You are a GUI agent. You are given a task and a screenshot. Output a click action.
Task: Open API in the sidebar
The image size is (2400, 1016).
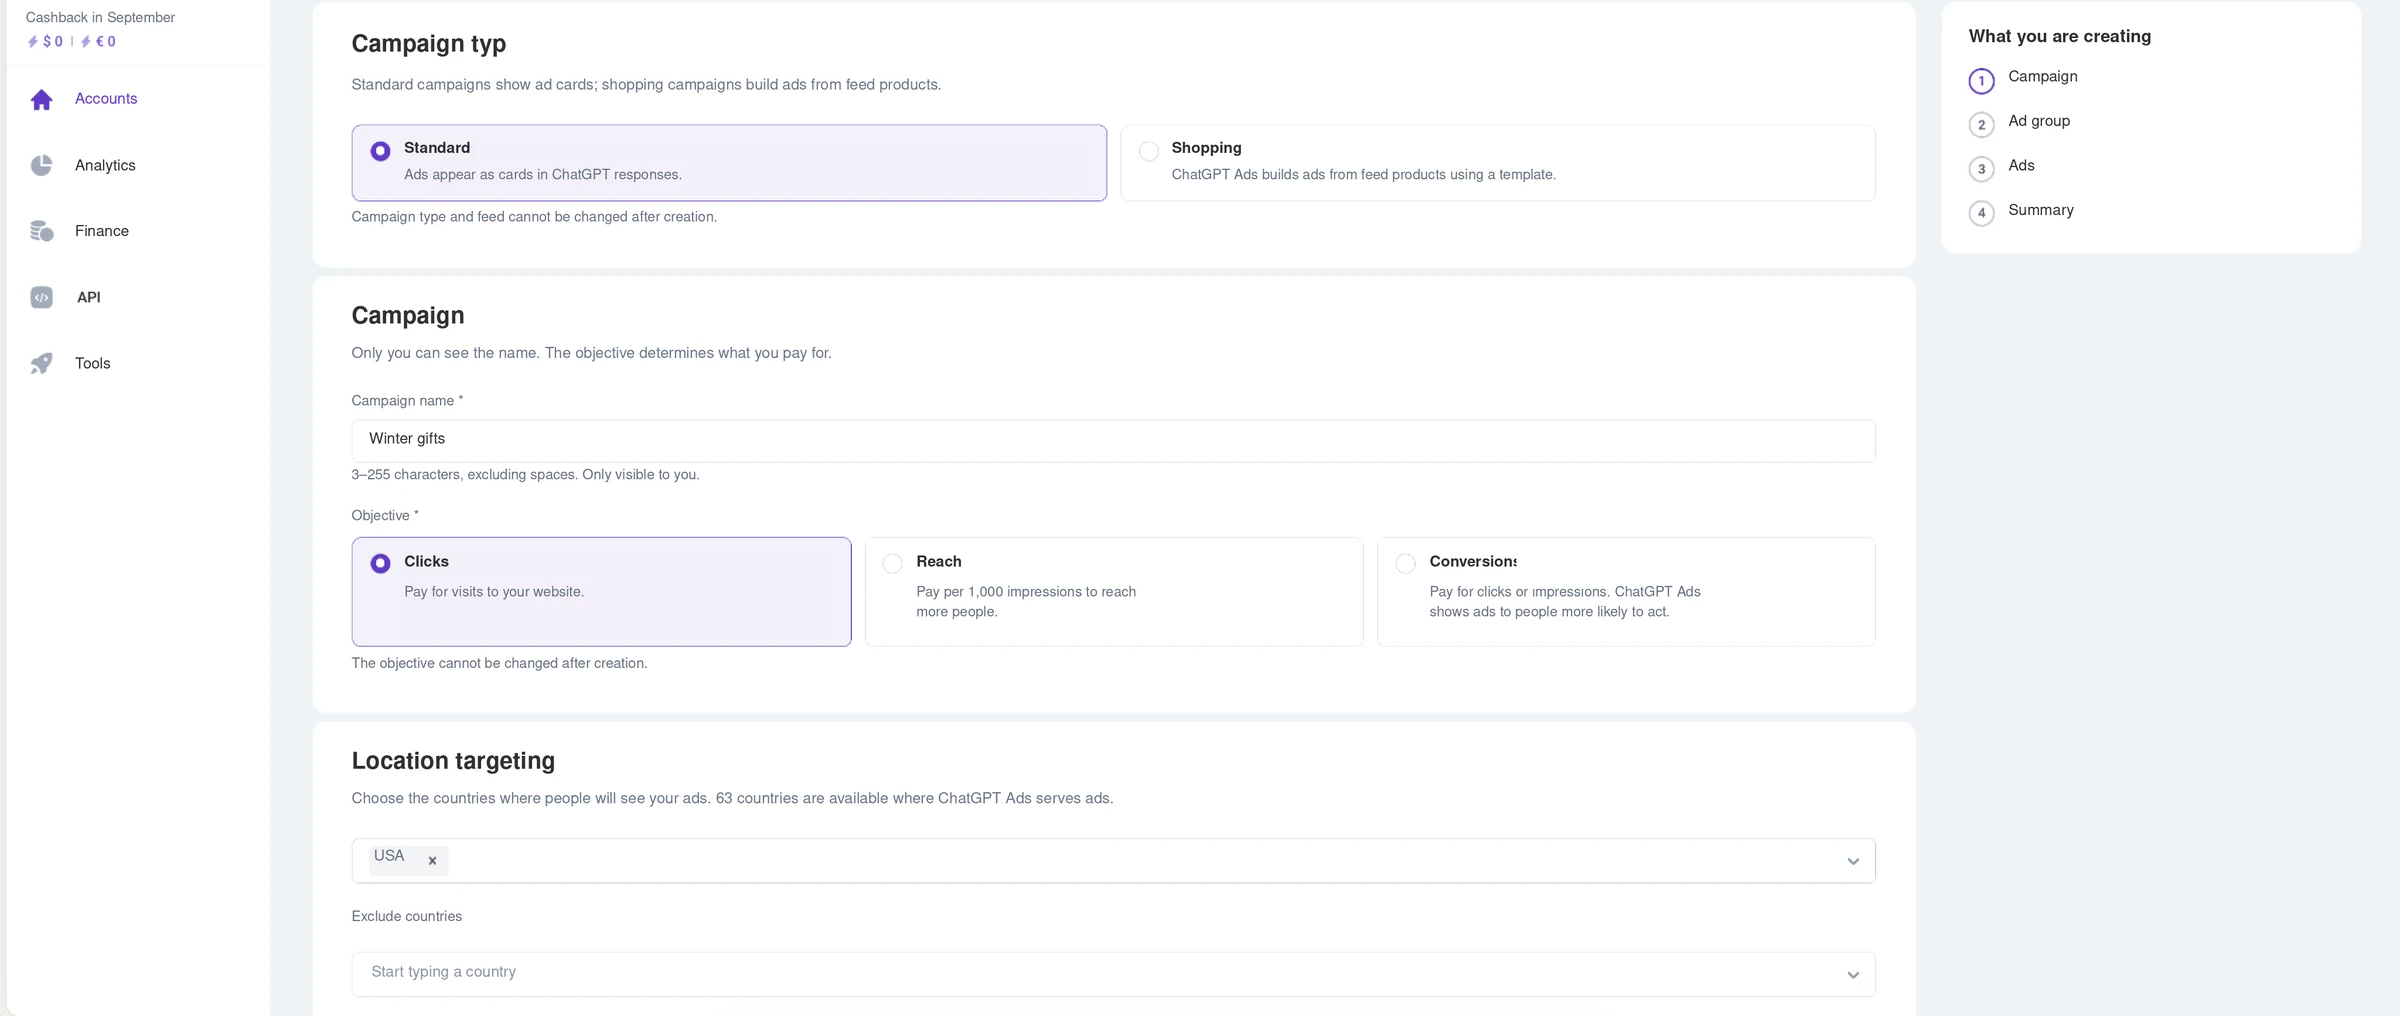click(89, 297)
